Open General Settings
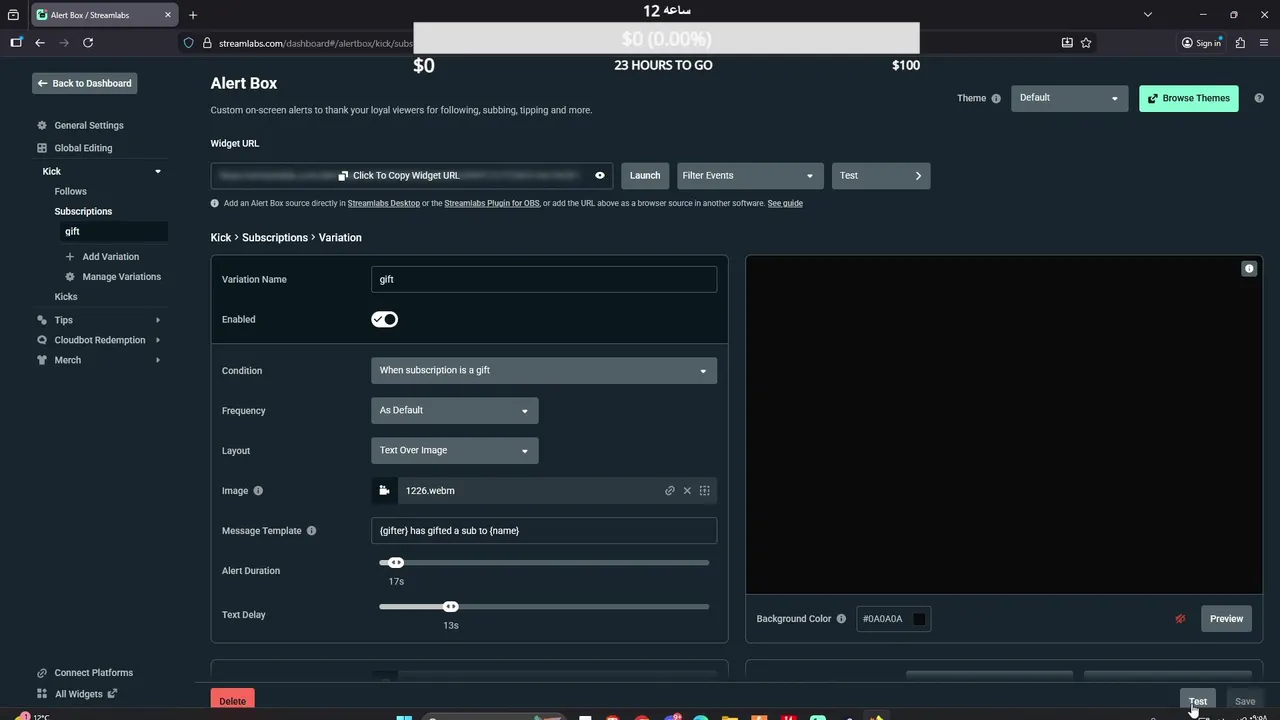1280x720 pixels. [89, 125]
